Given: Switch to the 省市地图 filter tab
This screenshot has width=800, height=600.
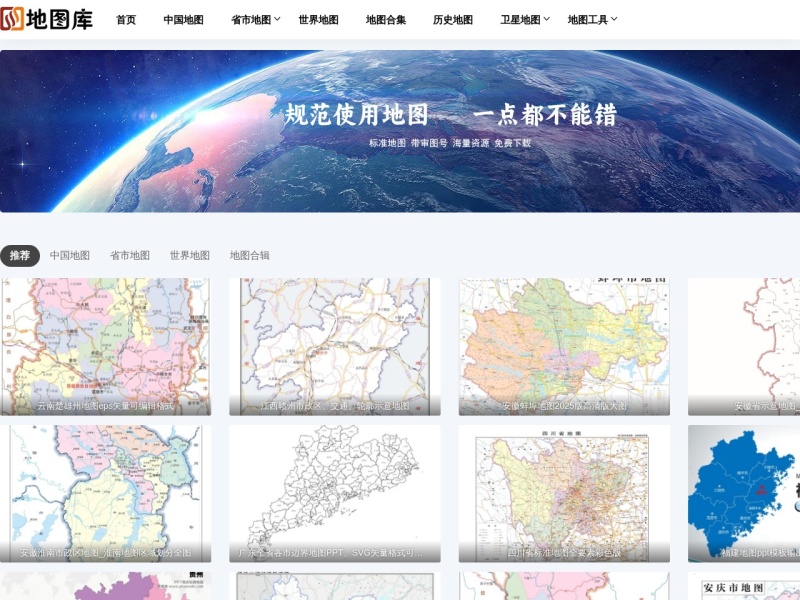Looking at the screenshot, I should 130,256.
